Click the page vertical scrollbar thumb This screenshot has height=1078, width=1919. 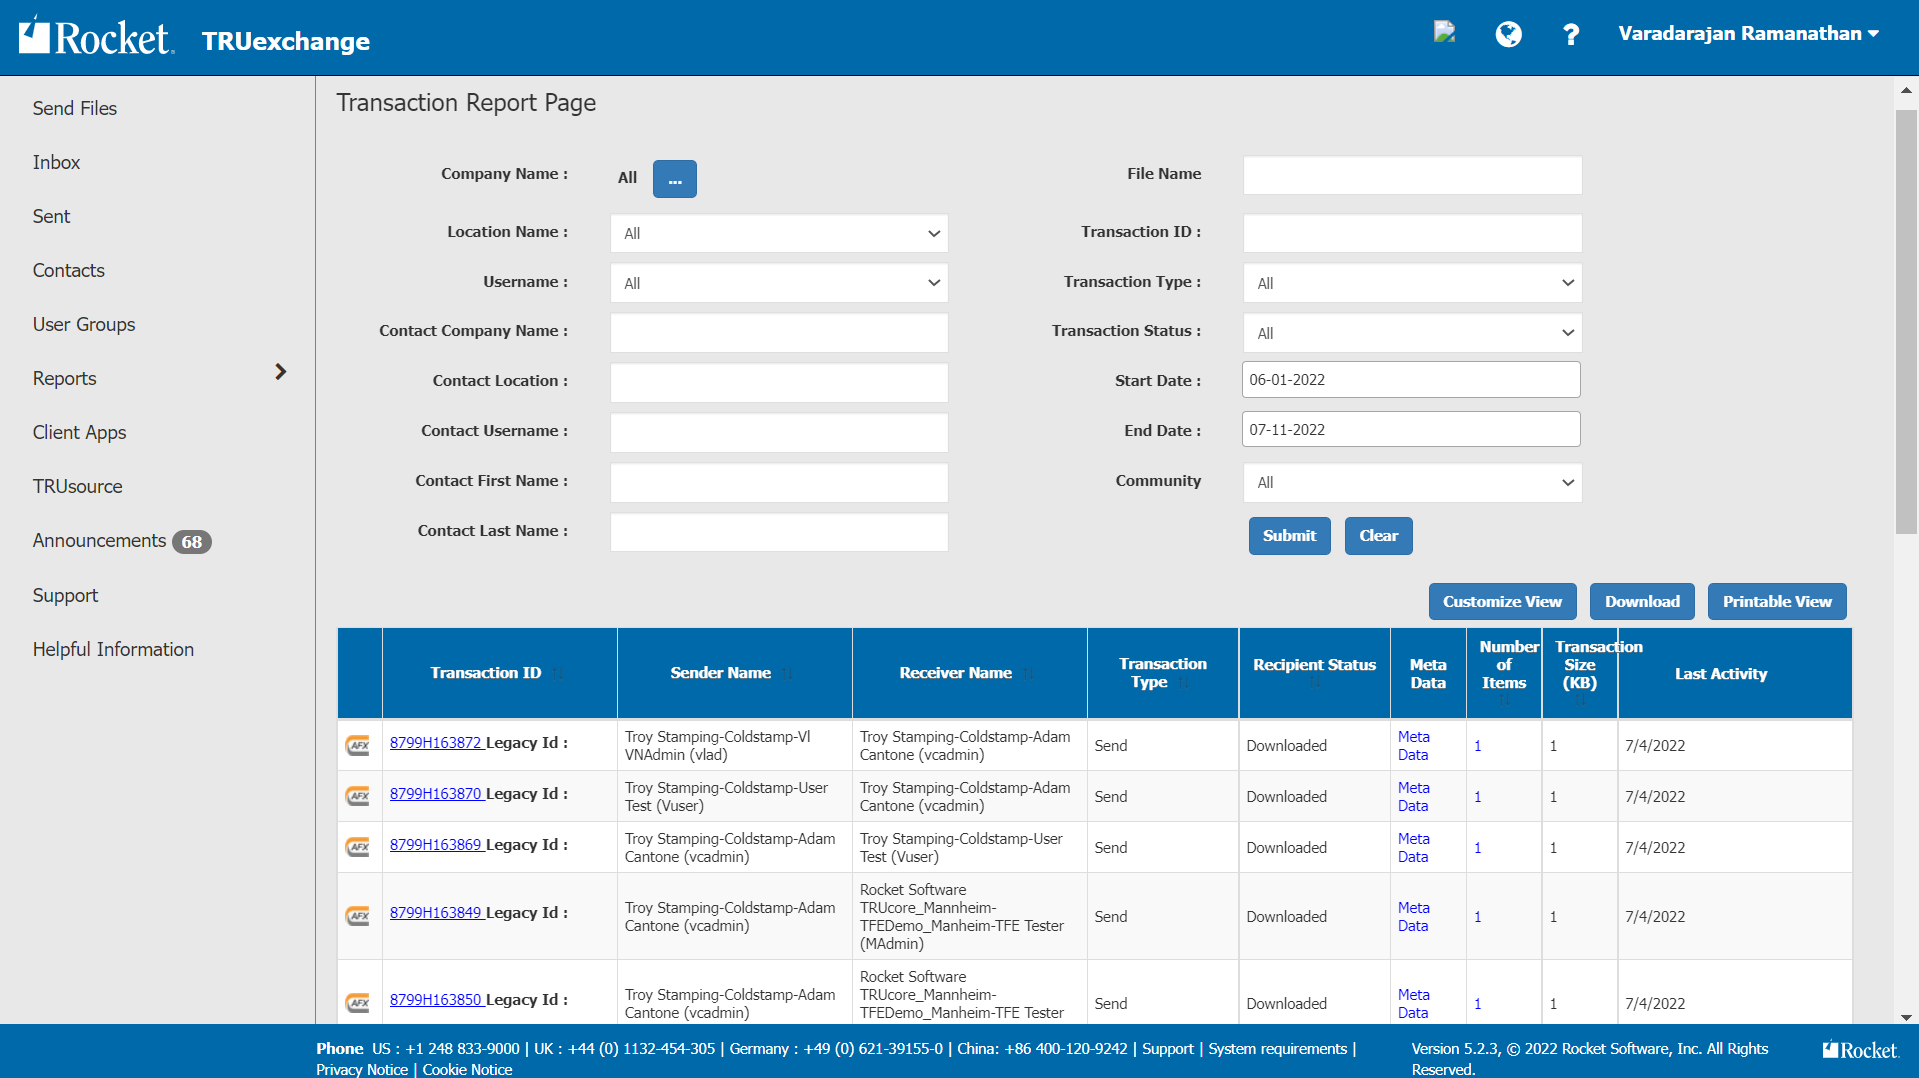pyautogui.click(x=1906, y=320)
